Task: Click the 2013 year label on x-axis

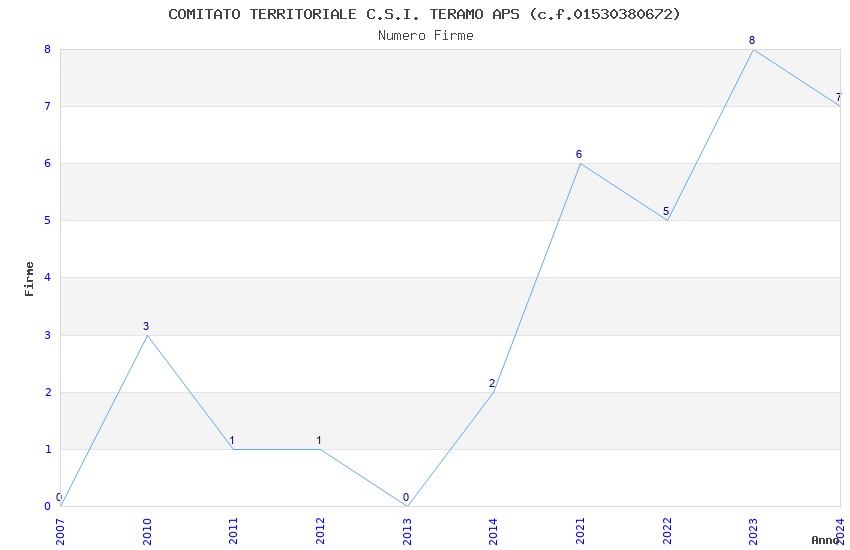Action: (x=407, y=532)
